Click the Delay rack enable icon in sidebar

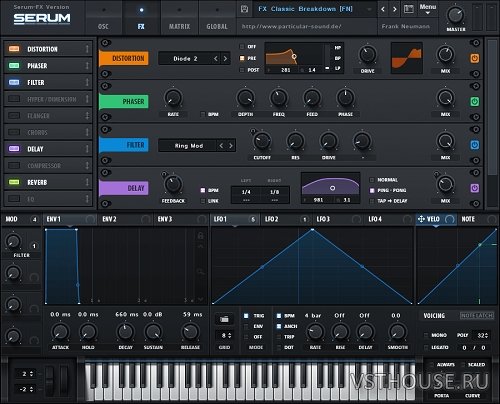tap(14, 149)
